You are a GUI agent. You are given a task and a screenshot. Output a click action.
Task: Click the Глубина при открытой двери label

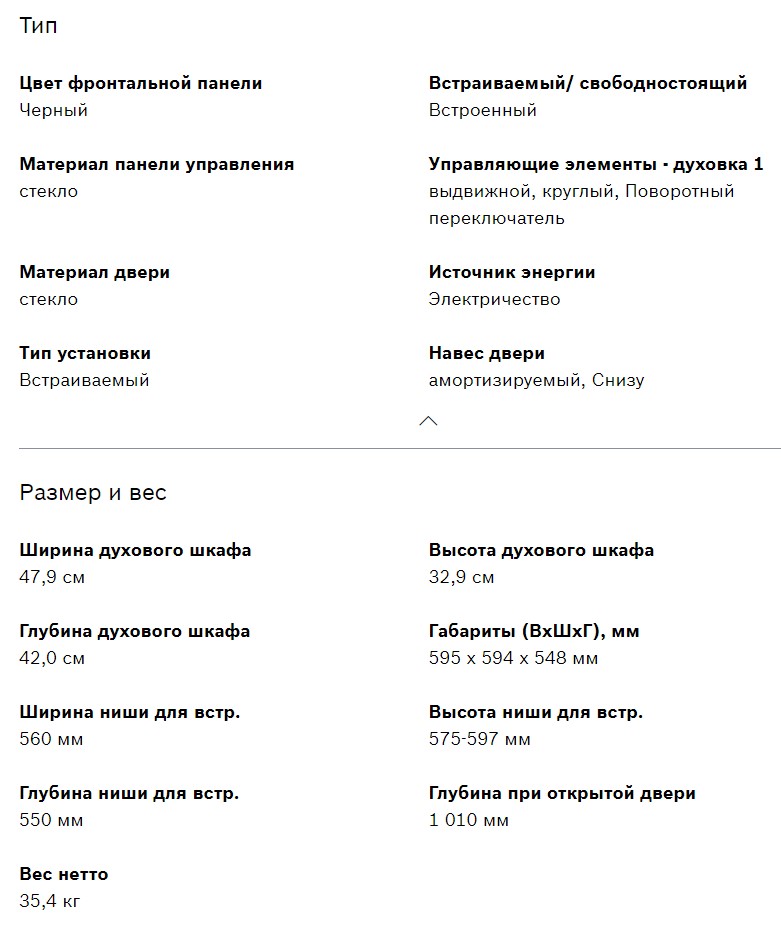coord(562,793)
